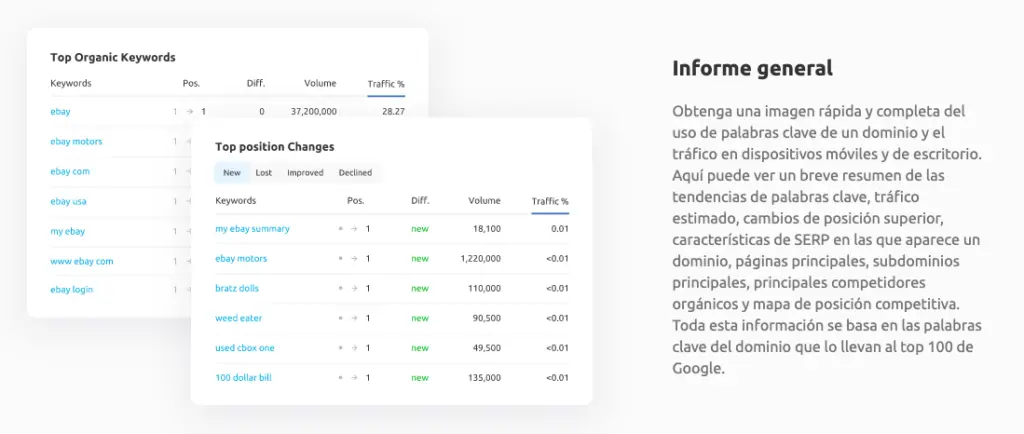This screenshot has width=1024, height=434.
Task: Sort Top Organic Keywords by Traffic %
Action: (x=386, y=84)
